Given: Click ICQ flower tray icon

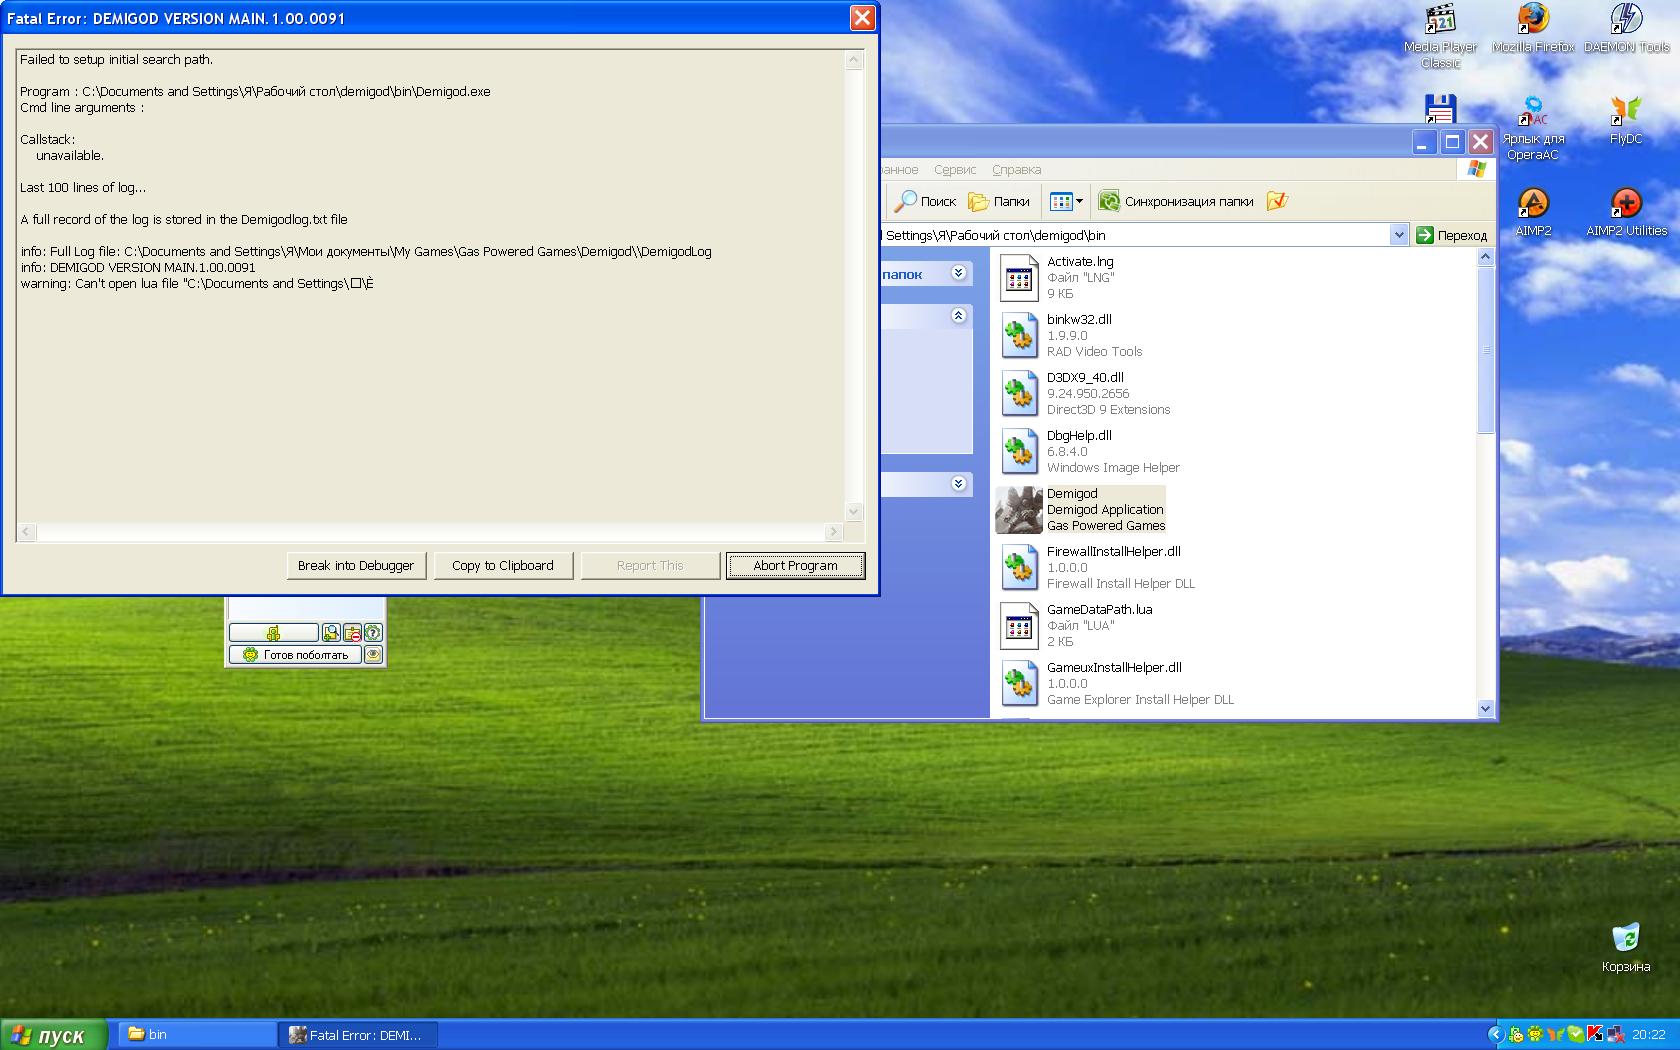Looking at the screenshot, I should point(1535,1035).
